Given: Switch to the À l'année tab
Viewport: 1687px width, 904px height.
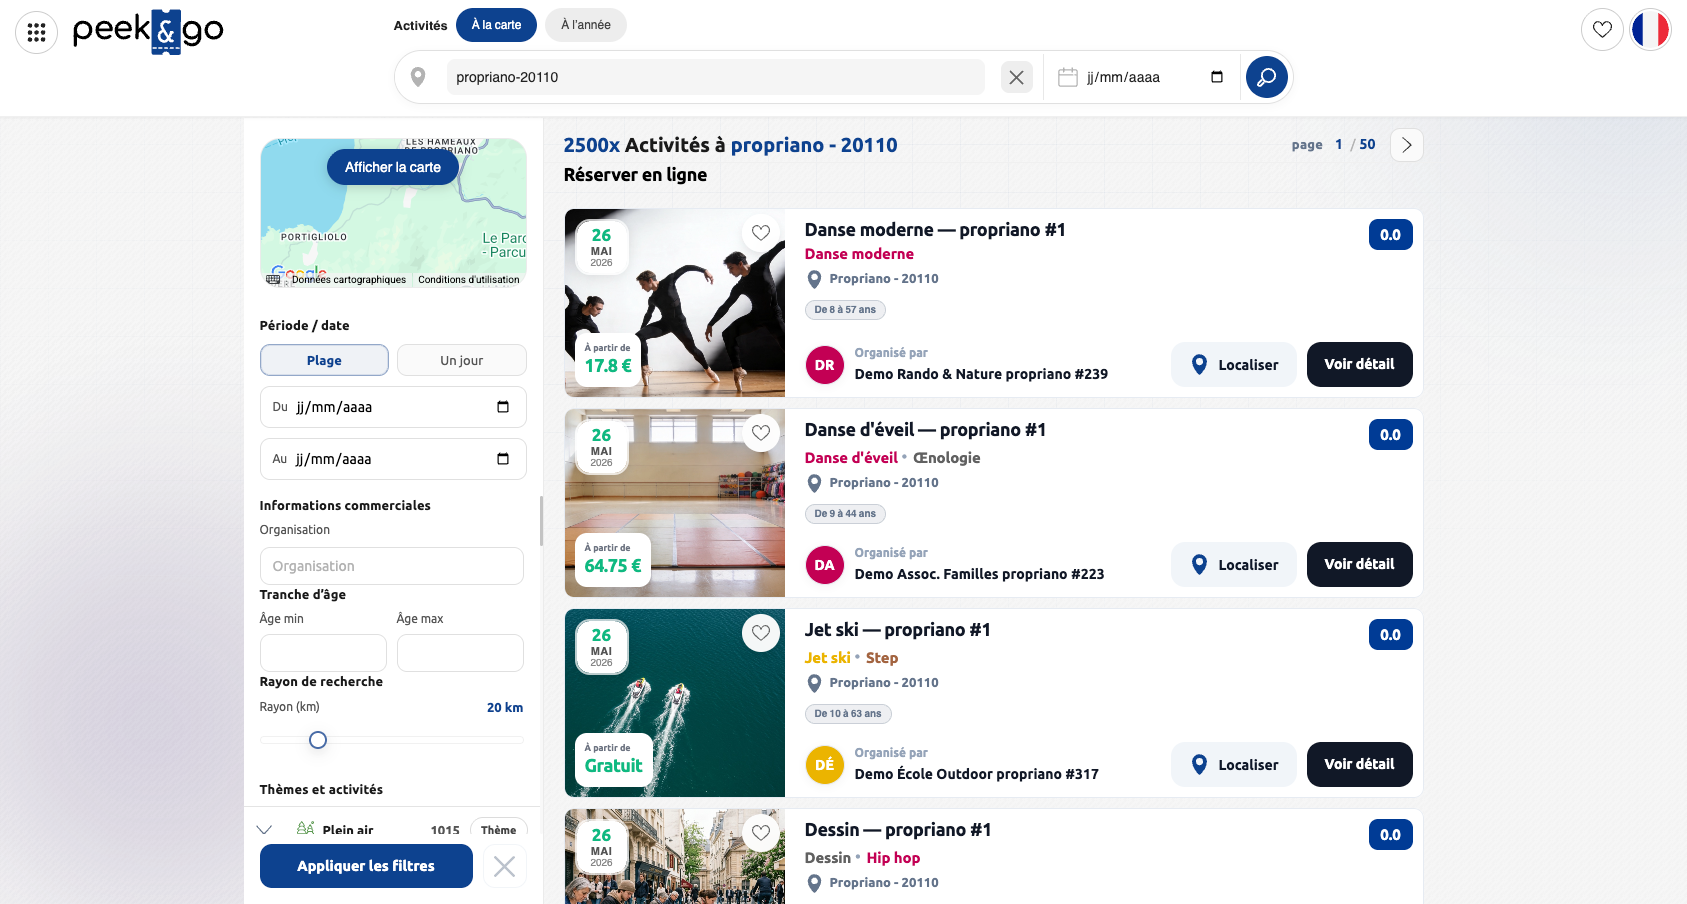Looking at the screenshot, I should (x=586, y=25).
